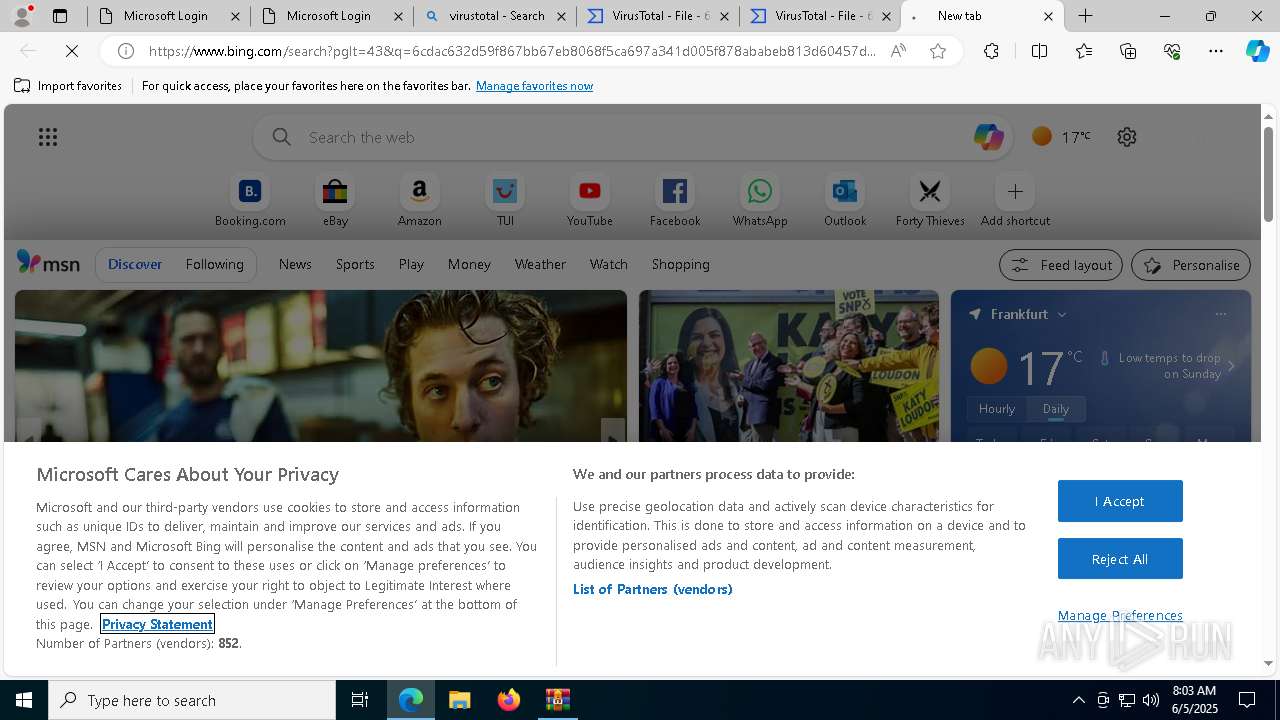The height and width of the screenshot is (720, 1280).
Task: Stop loading the page
Action: (72, 51)
